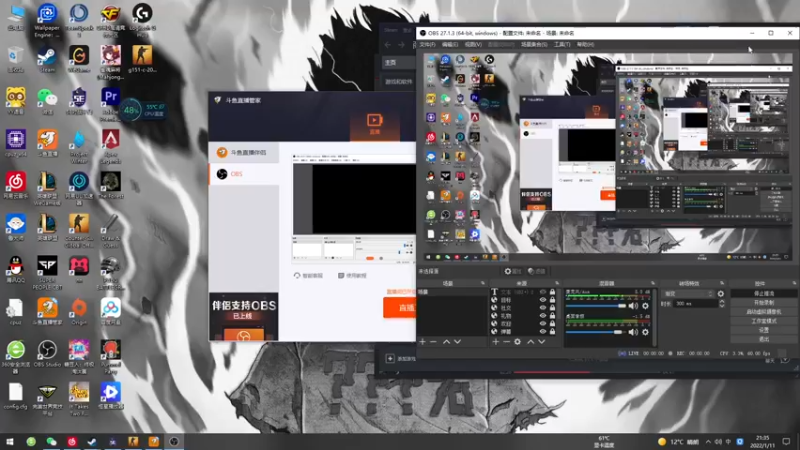Toggle visibility of the text source
This screenshot has width=800, height=450.
pyautogui.click(x=543, y=292)
